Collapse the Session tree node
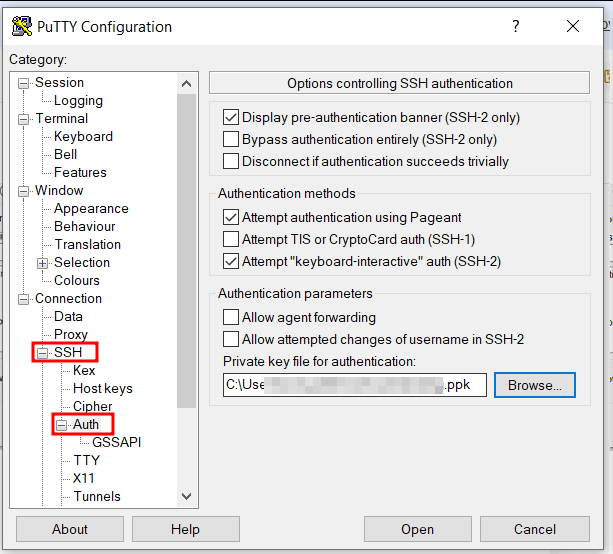The width and height of the screenshot is (613, 554). coord(23,83)
